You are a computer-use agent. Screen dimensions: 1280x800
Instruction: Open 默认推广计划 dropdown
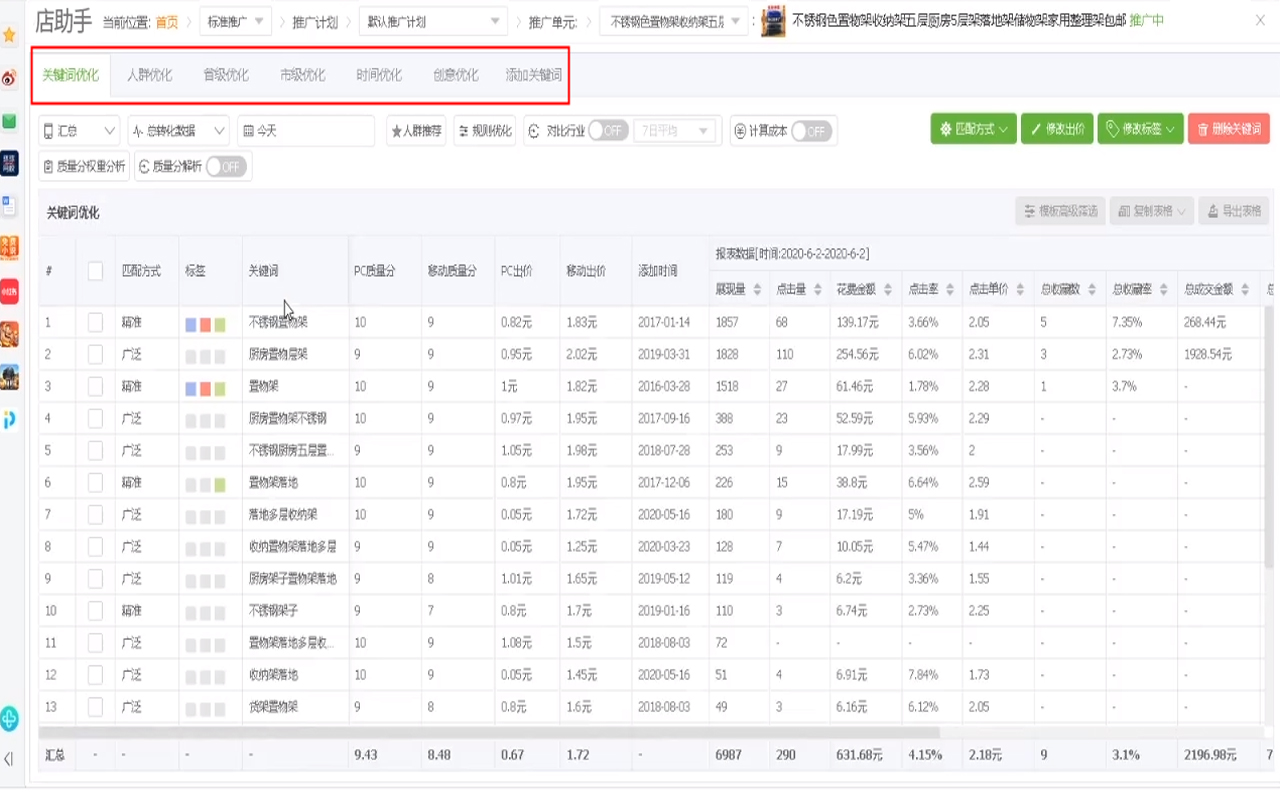click(432, 21)
